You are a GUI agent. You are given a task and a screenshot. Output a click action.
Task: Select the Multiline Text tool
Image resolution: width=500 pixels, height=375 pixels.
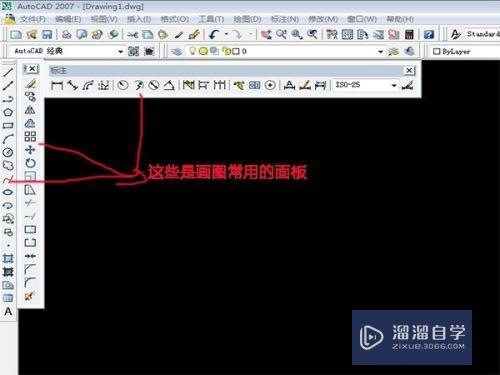tap(8, 312)
